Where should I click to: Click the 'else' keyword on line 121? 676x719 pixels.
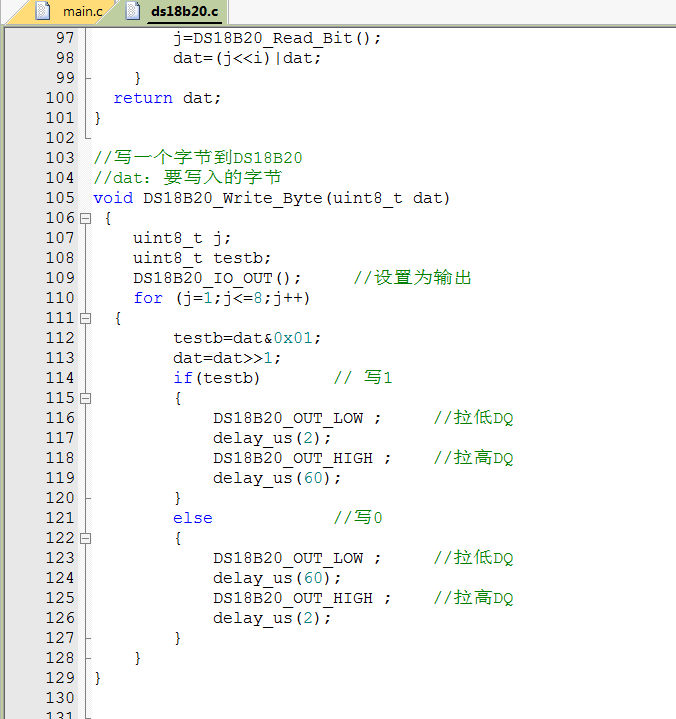coord(193,518)
